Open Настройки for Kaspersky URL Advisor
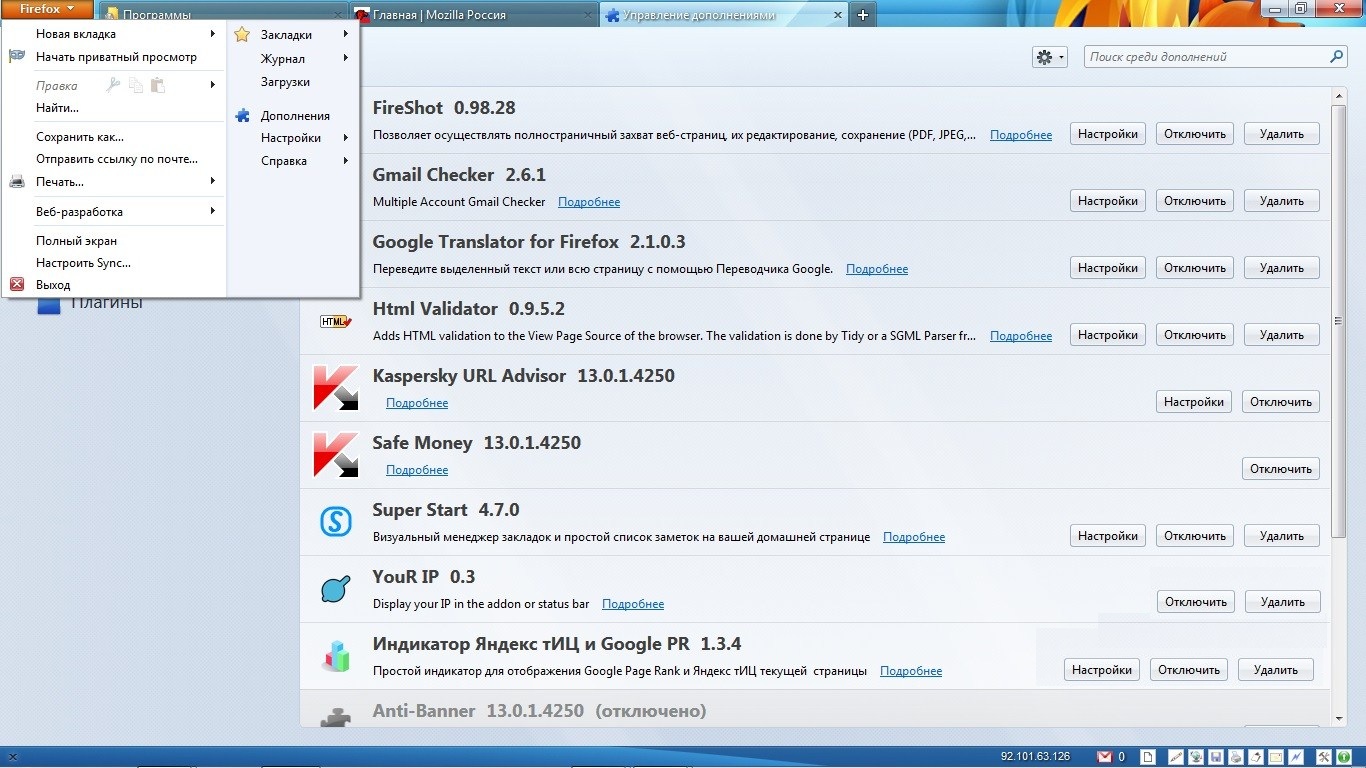This screenshot has width=1366, height=768. tap(1194, 402)
